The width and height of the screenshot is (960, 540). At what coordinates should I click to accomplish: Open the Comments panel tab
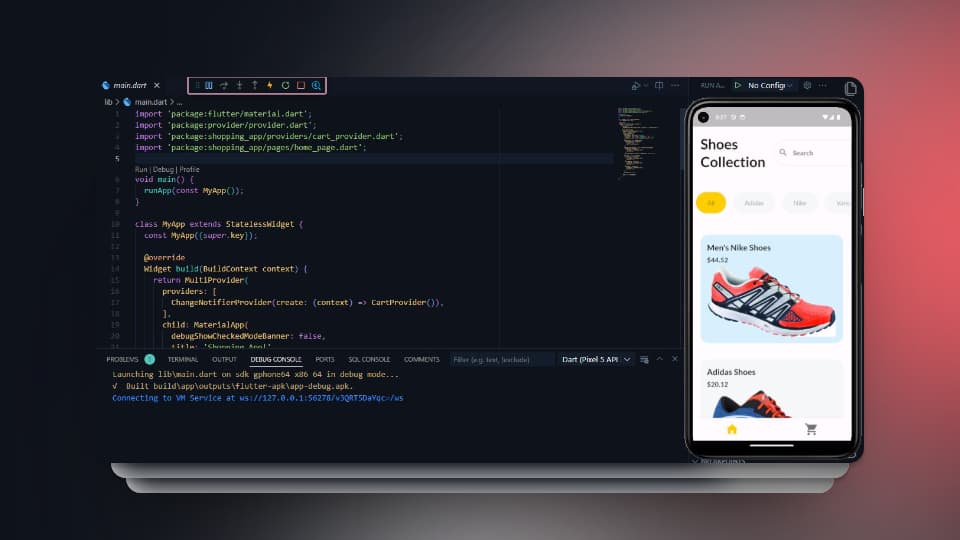[x=422, y=359]
